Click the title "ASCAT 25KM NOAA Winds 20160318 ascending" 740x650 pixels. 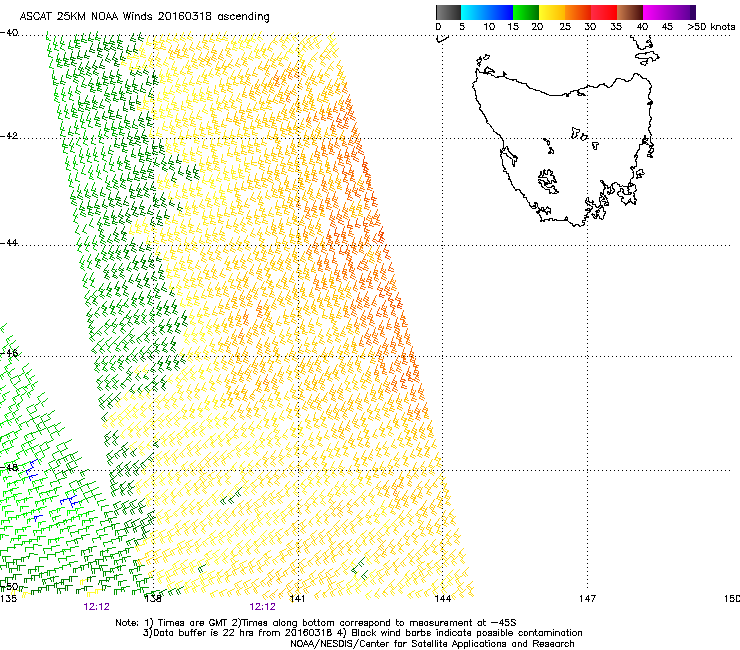(144, 17)
